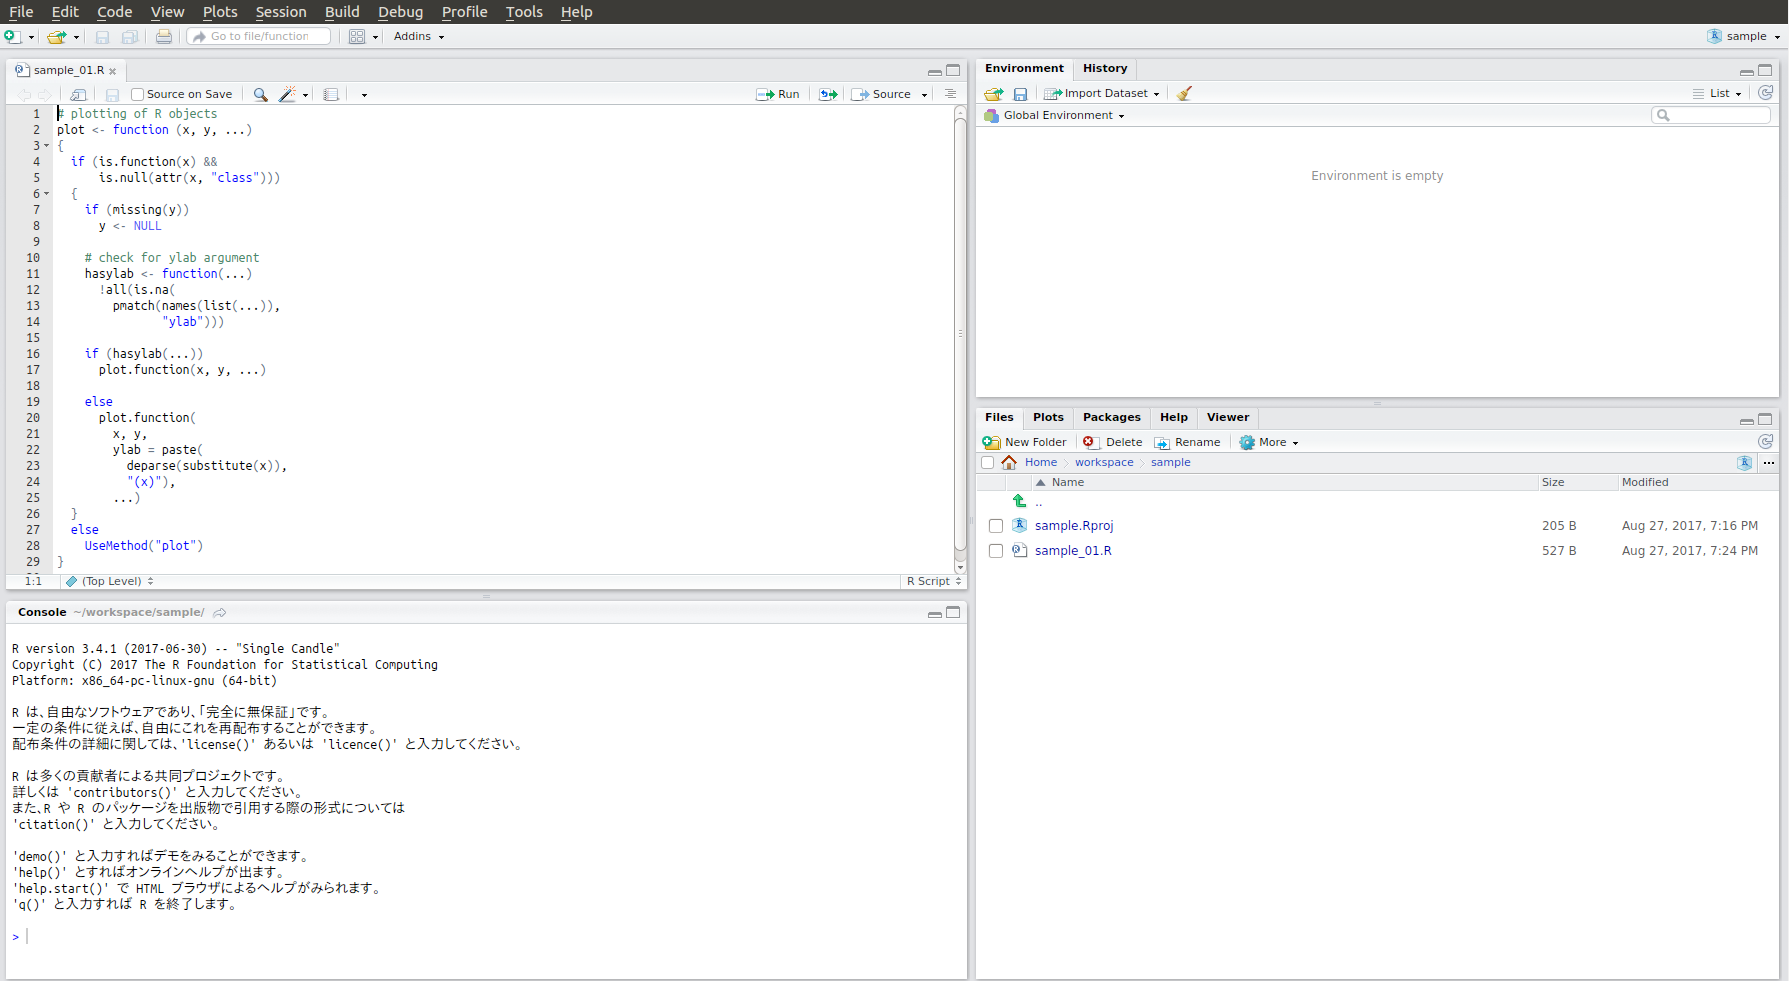Image resolution: width=1789 pixels, height=981 pixels.
Task: Click the Re-run previous code region icon
Action: (x=828, y=94)
